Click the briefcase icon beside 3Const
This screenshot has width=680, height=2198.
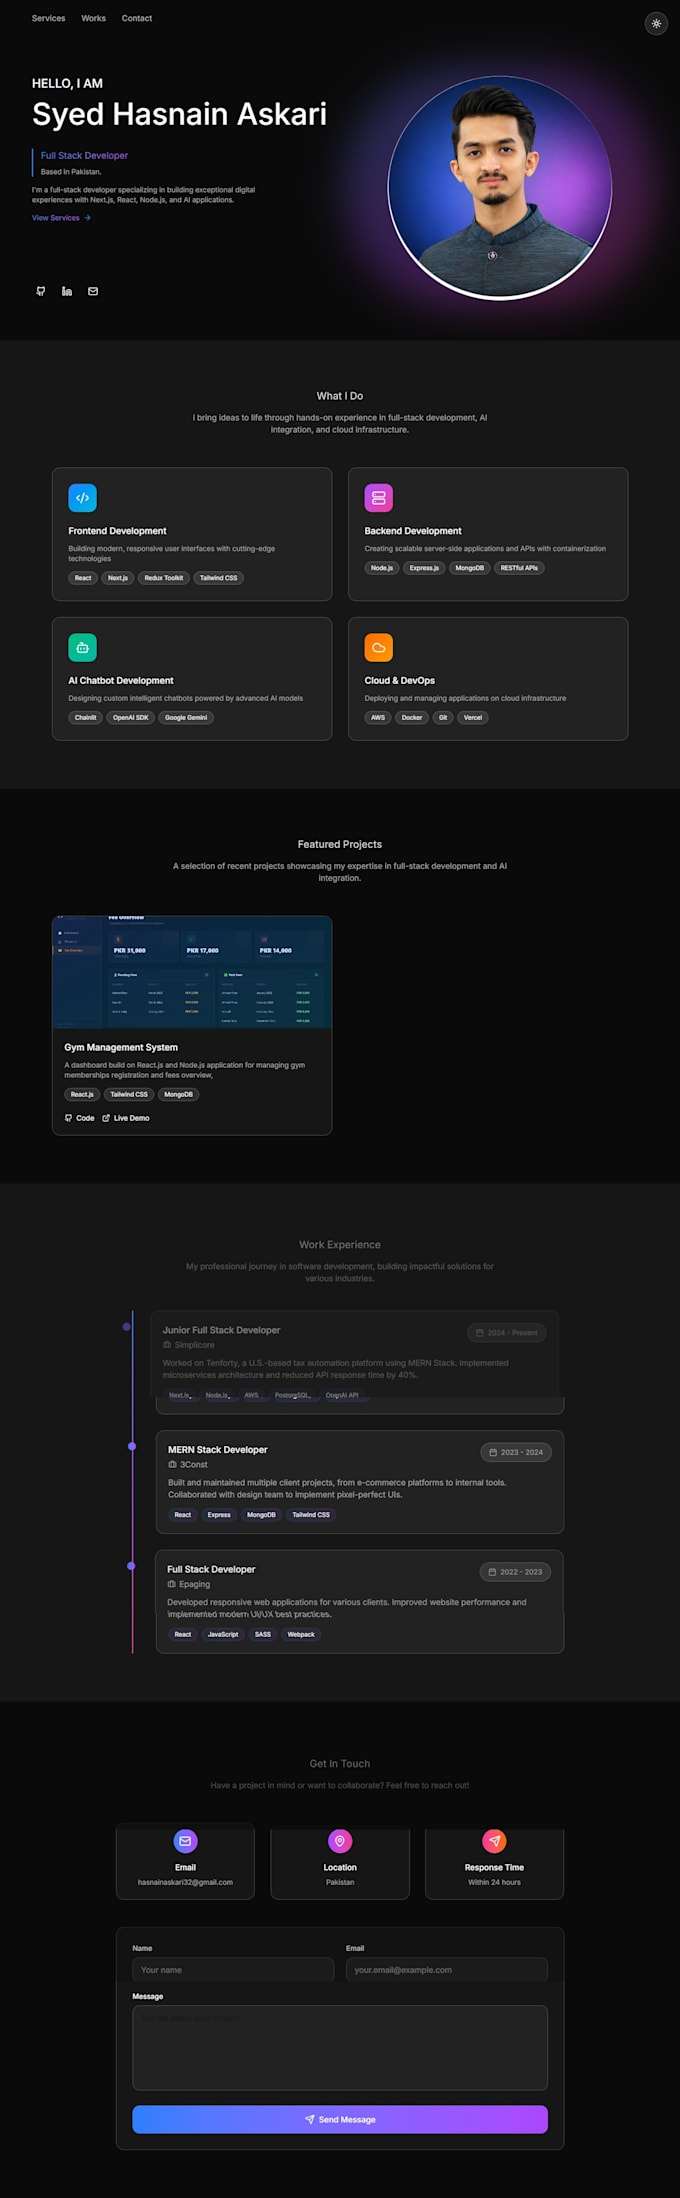[172, 1465]
